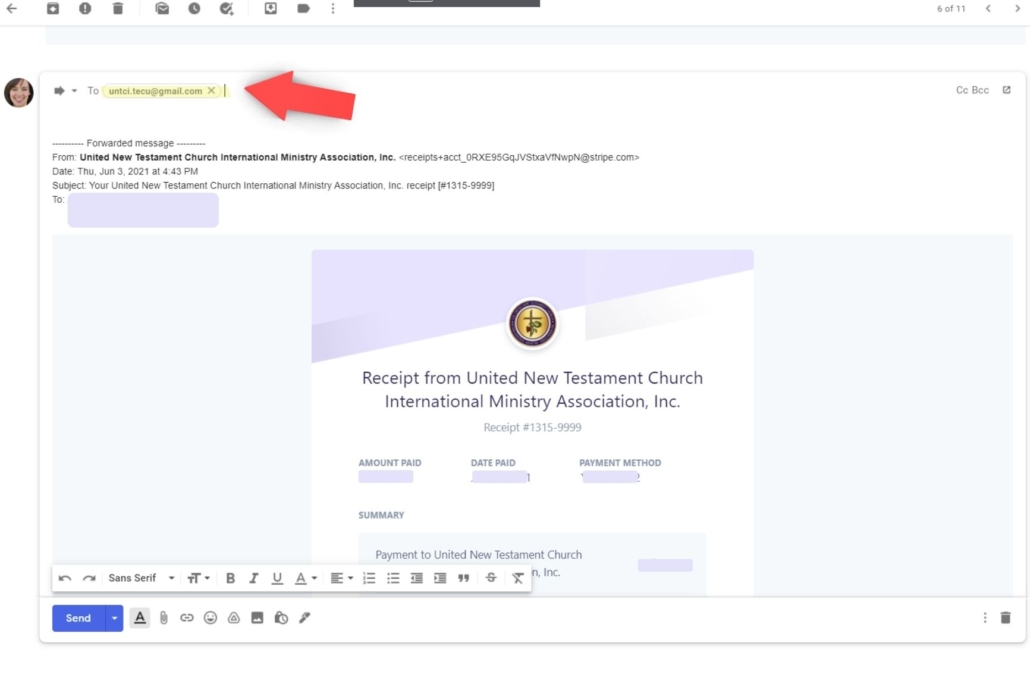This screenshot has width=1030, height=687.
Task: Open the Send options dropdown
Action: pos(114,618)
